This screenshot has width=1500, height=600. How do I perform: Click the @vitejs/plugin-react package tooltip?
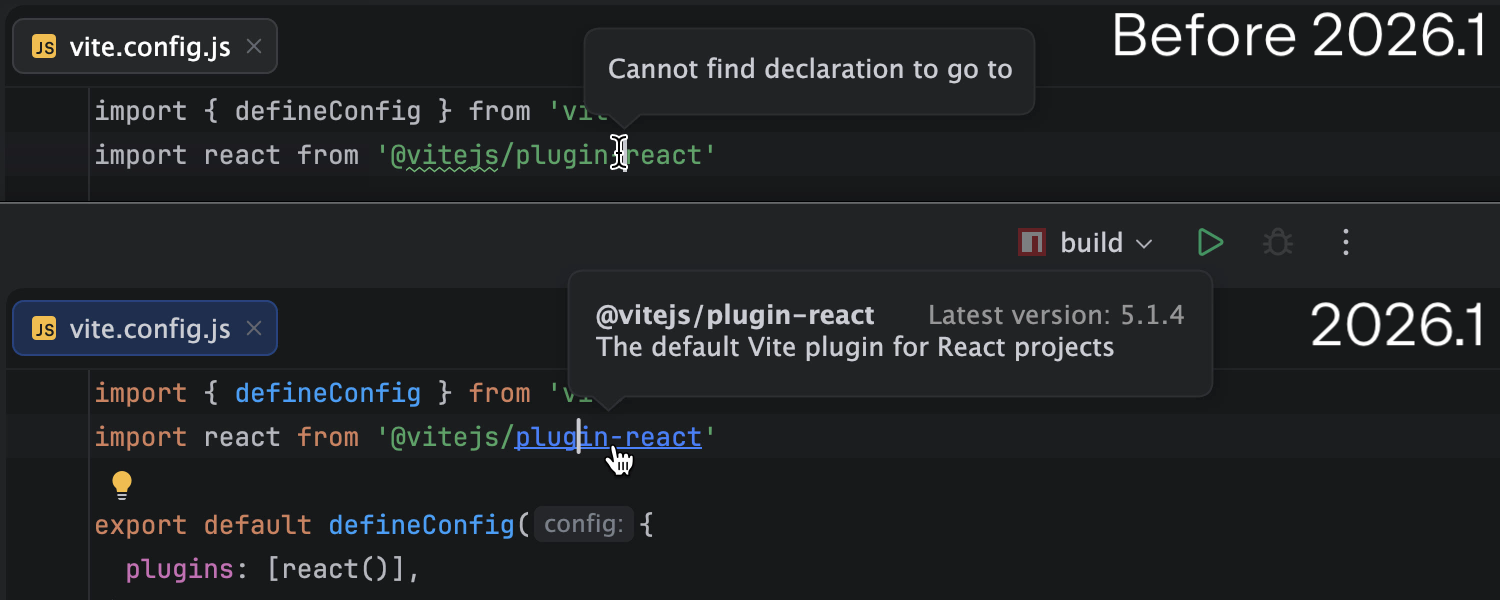click(735, 315)
